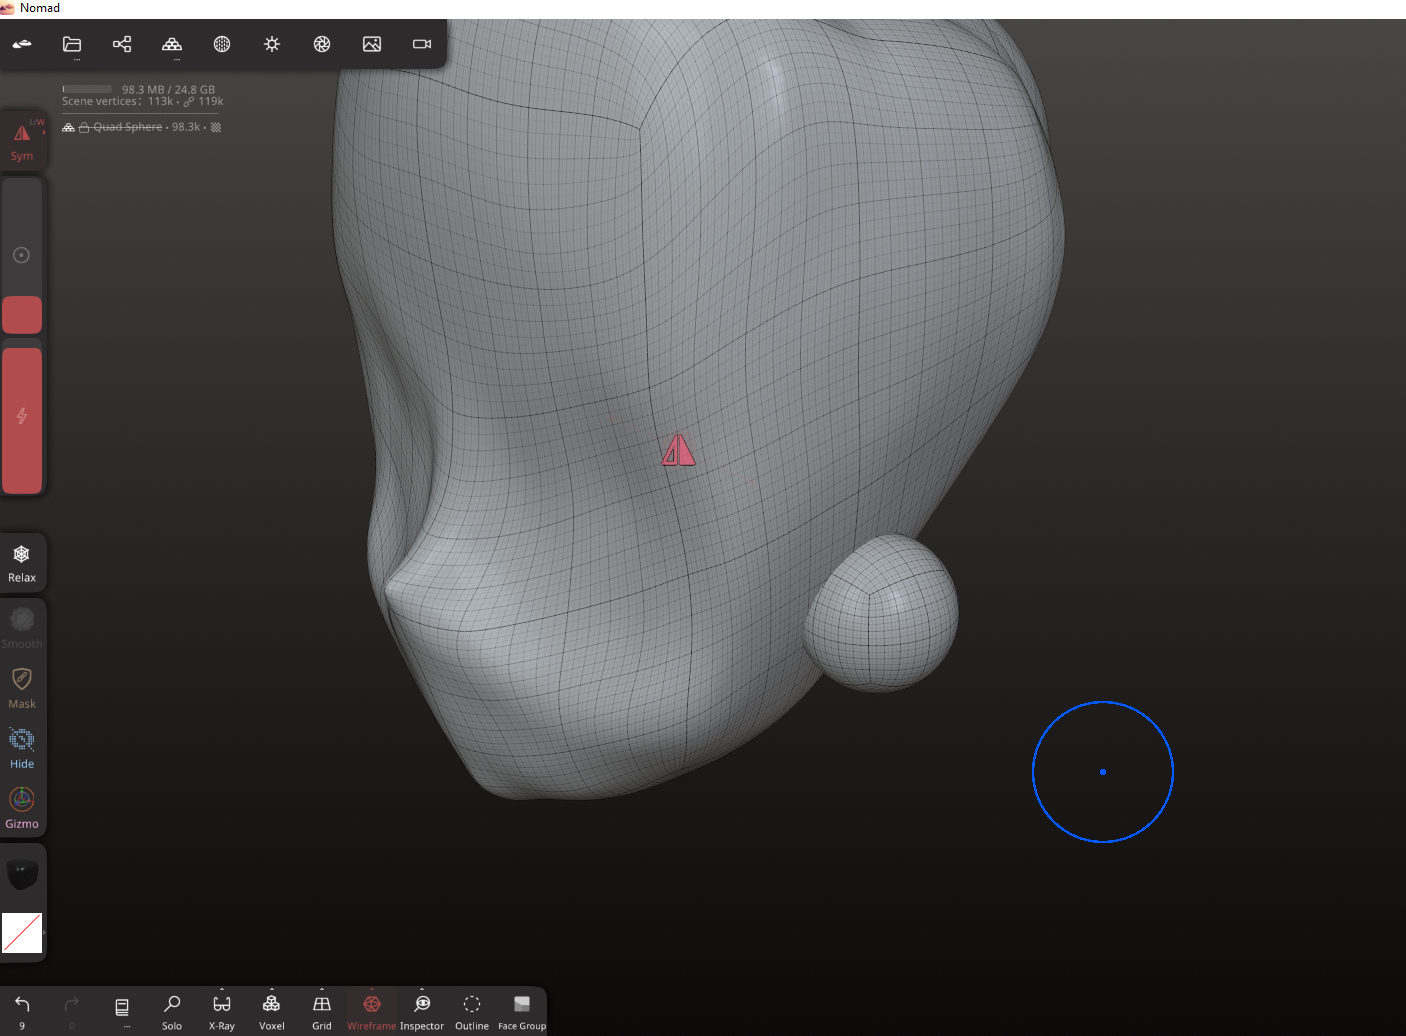Open the Material sphere menu
Image resolution: width=1406 pixels, height=1036 pixels.
(222, 44)
